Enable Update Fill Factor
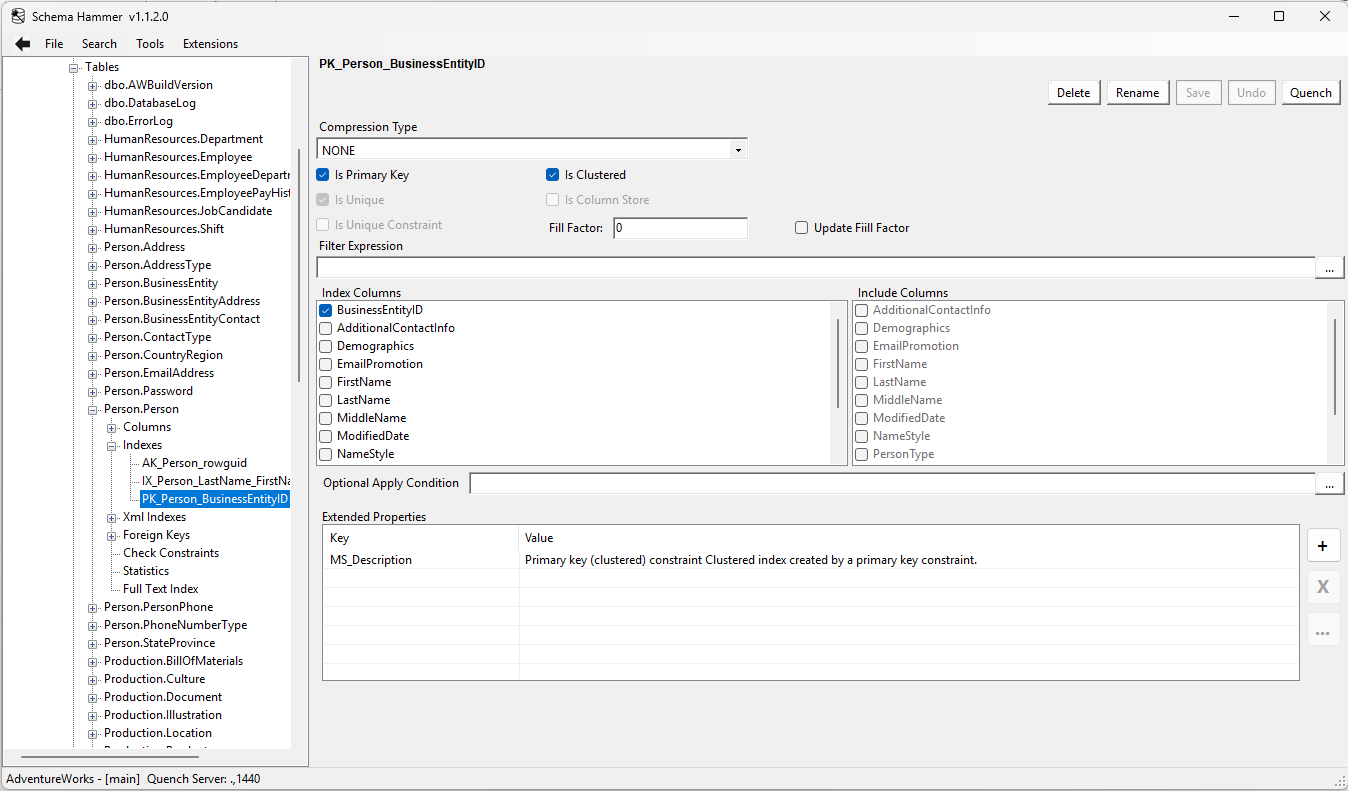 pos(801,227)
